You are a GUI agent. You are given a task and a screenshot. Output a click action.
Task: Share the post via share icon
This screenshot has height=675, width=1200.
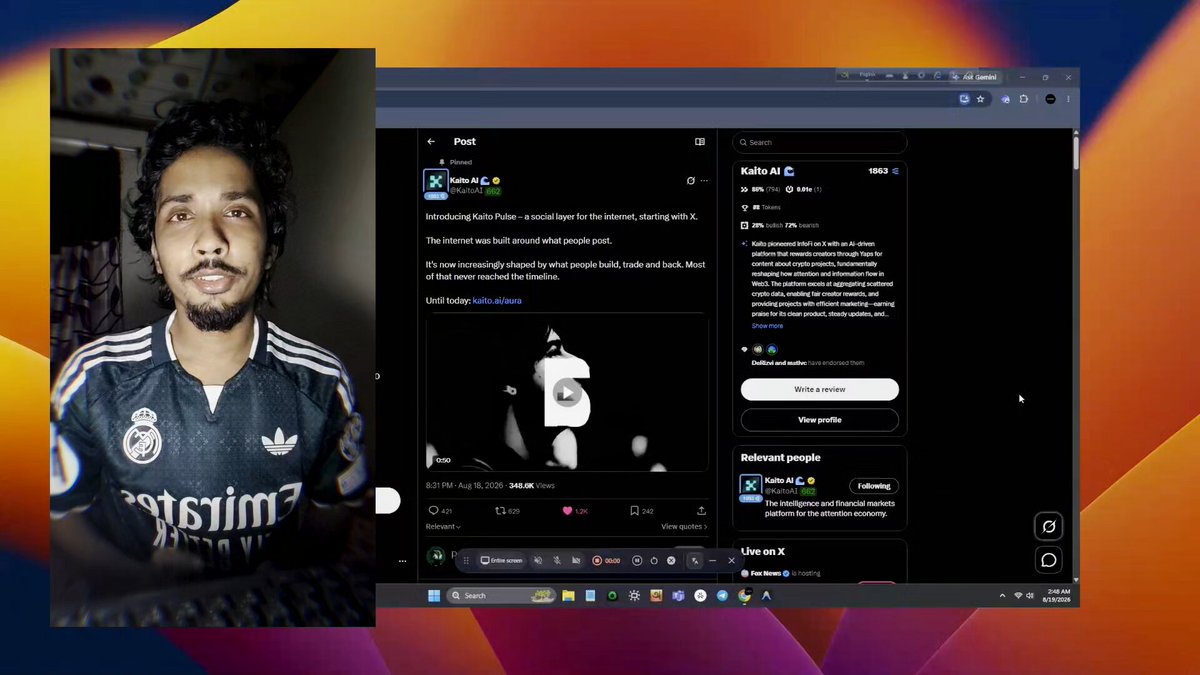[x=701, y=511]
